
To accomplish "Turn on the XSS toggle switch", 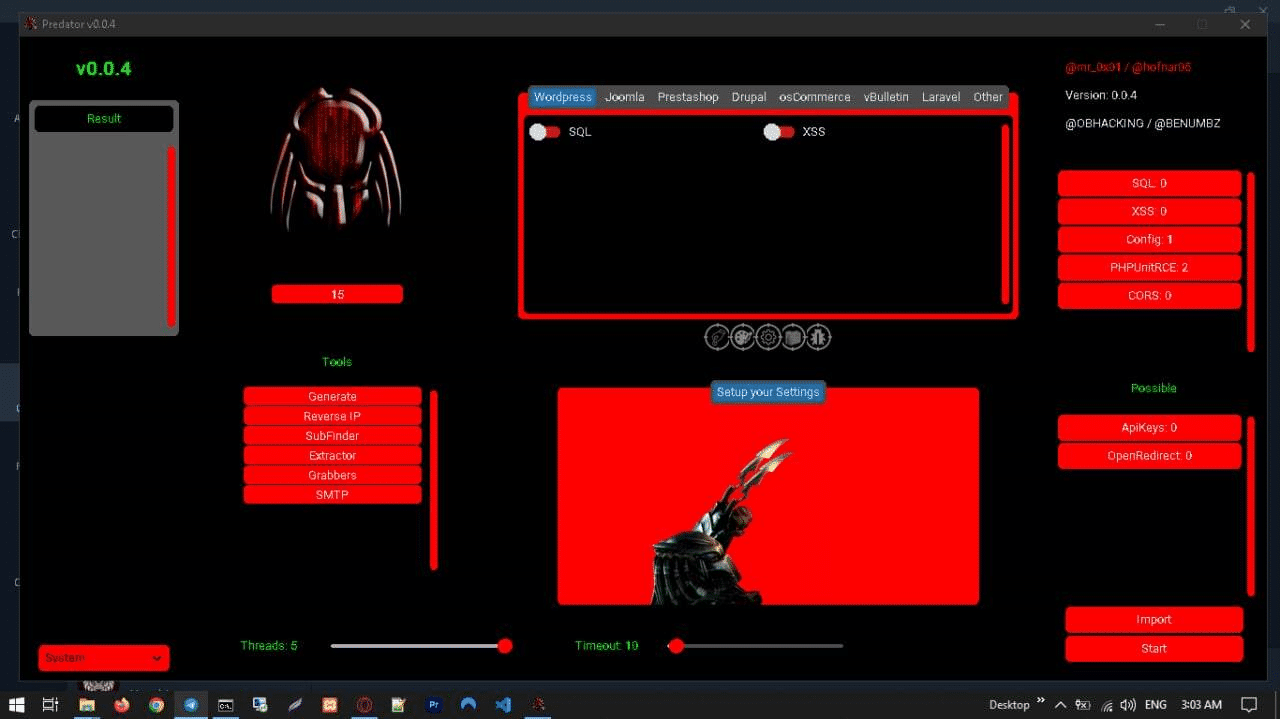I will tap(779, 132).
